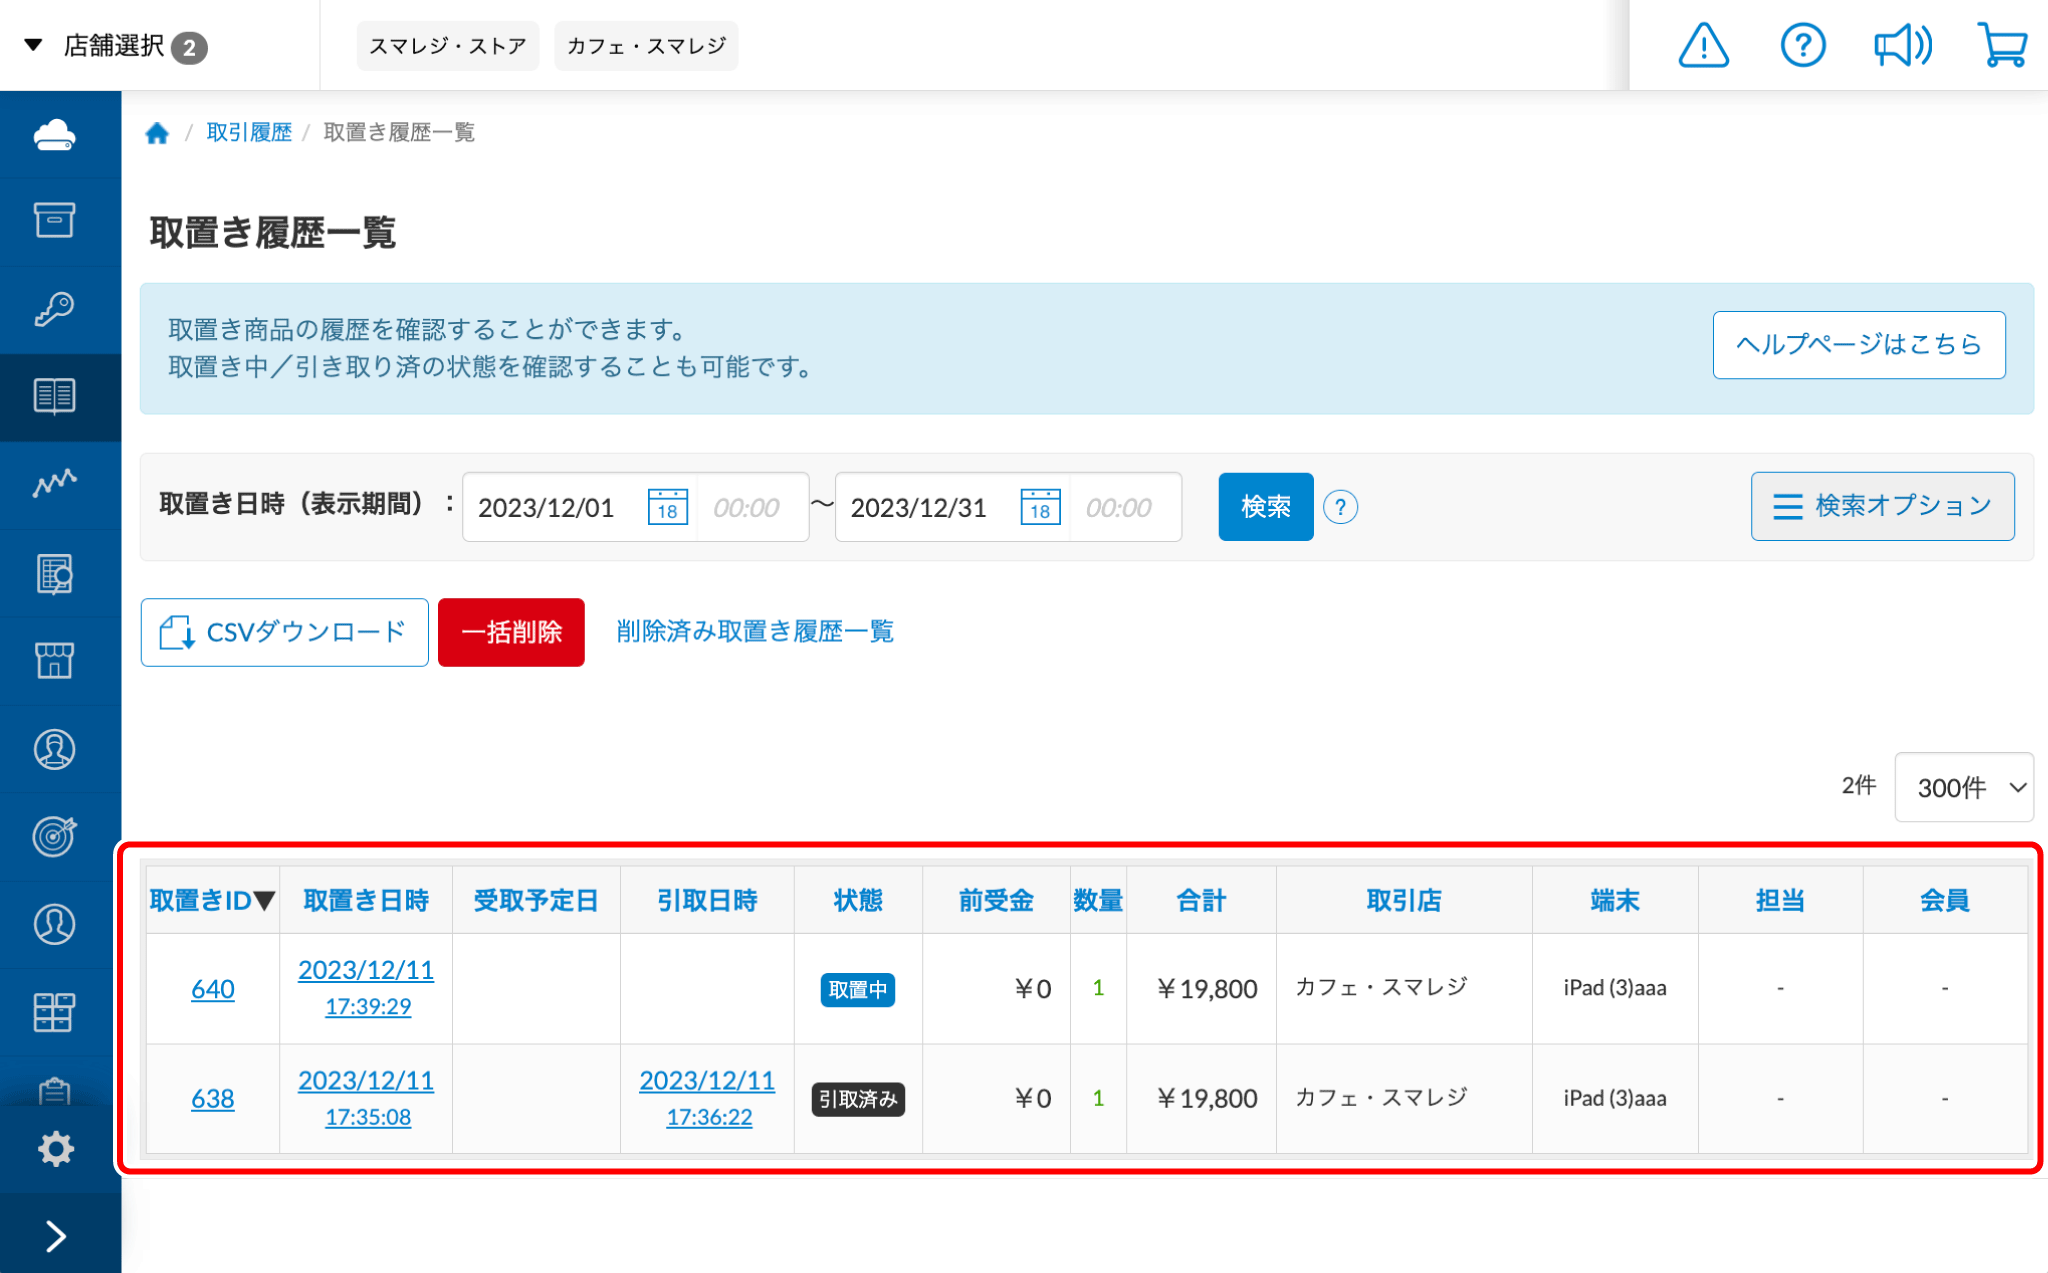Image resolution: width=2048 pixels, height=1273 pixels.
Task: Sort by the 担当 column header
Action: [x=1780, y=900]
